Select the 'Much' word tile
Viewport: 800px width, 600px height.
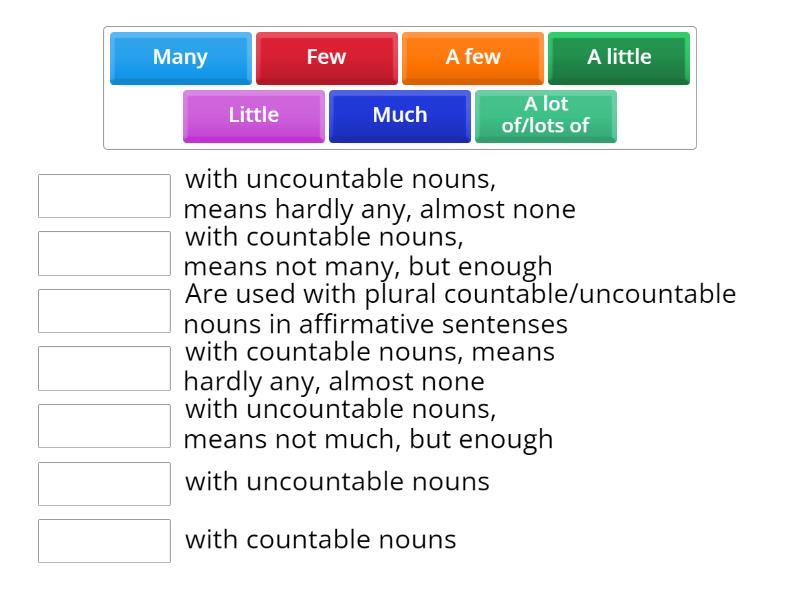pyautogui.click(x=399, y=115)
